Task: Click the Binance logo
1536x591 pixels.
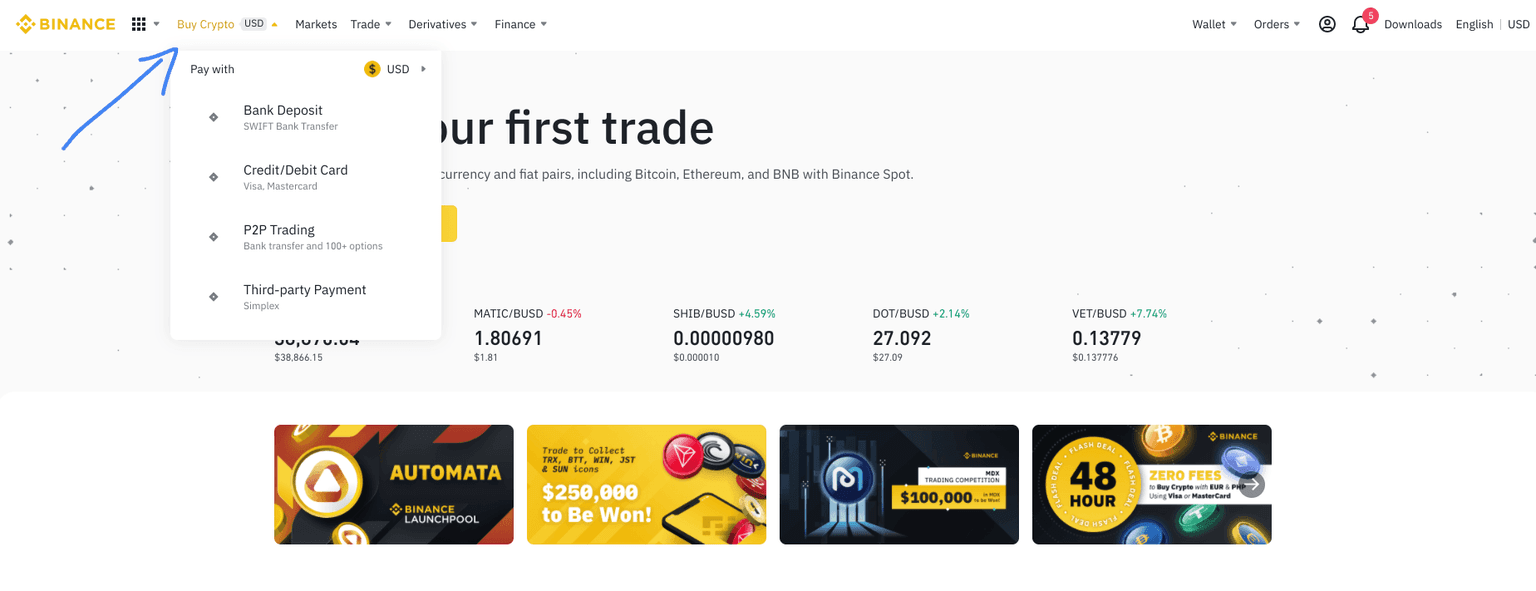Action: (66, 24)
